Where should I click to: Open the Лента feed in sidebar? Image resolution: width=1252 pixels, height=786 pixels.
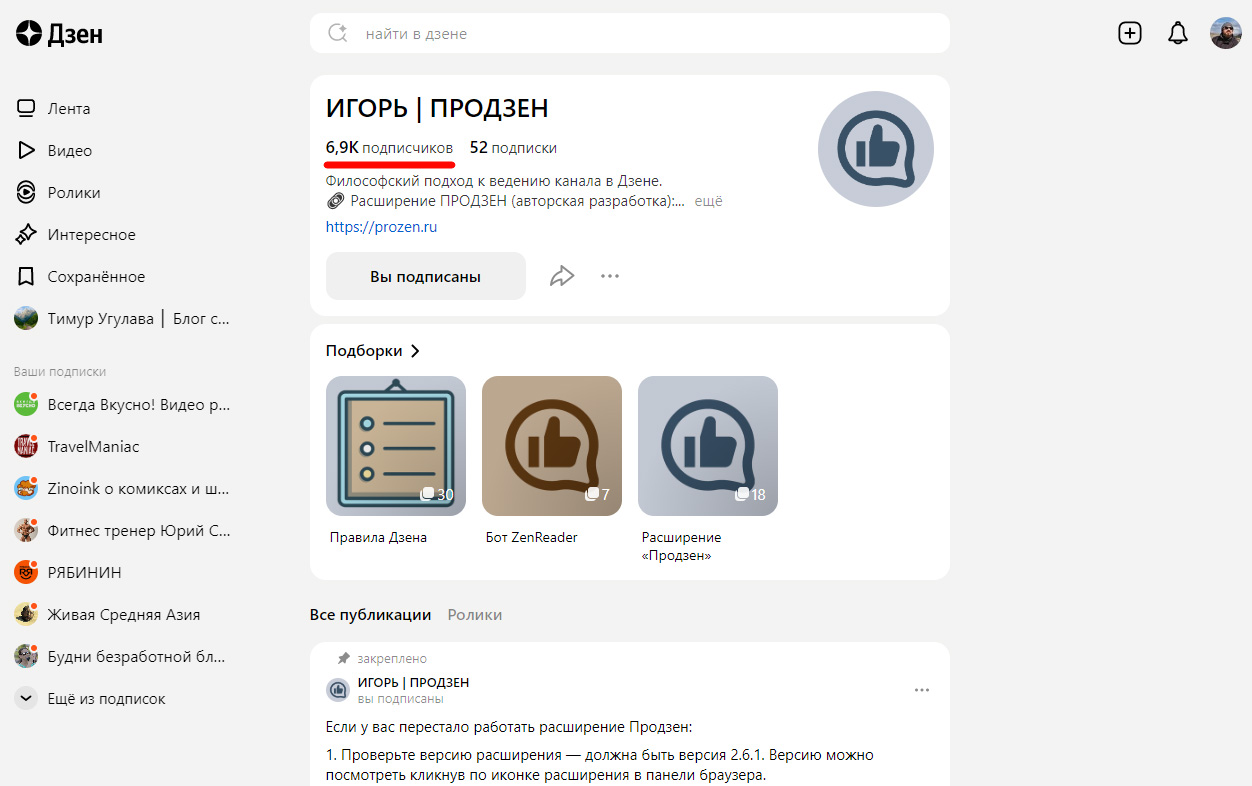54,108
